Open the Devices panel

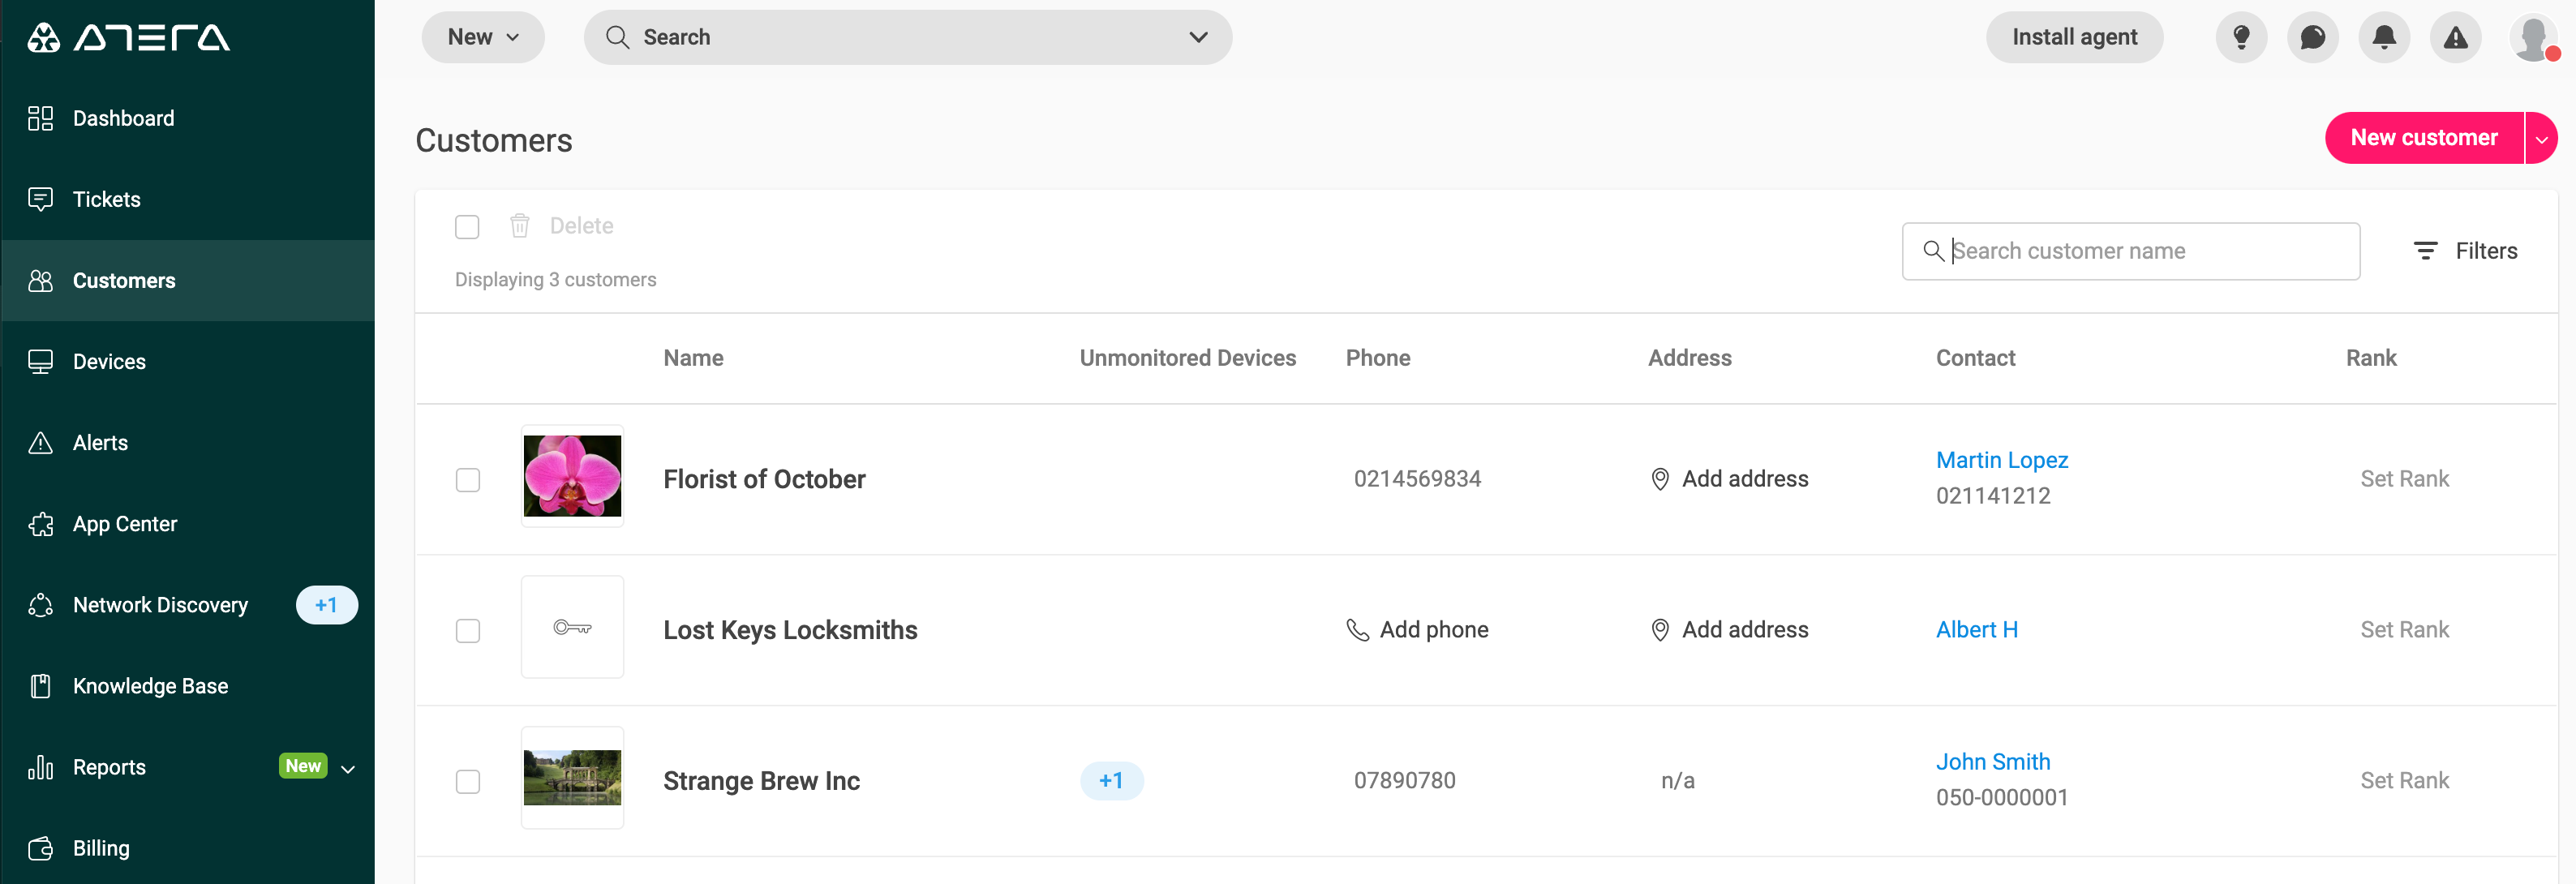tap(109, 361)
